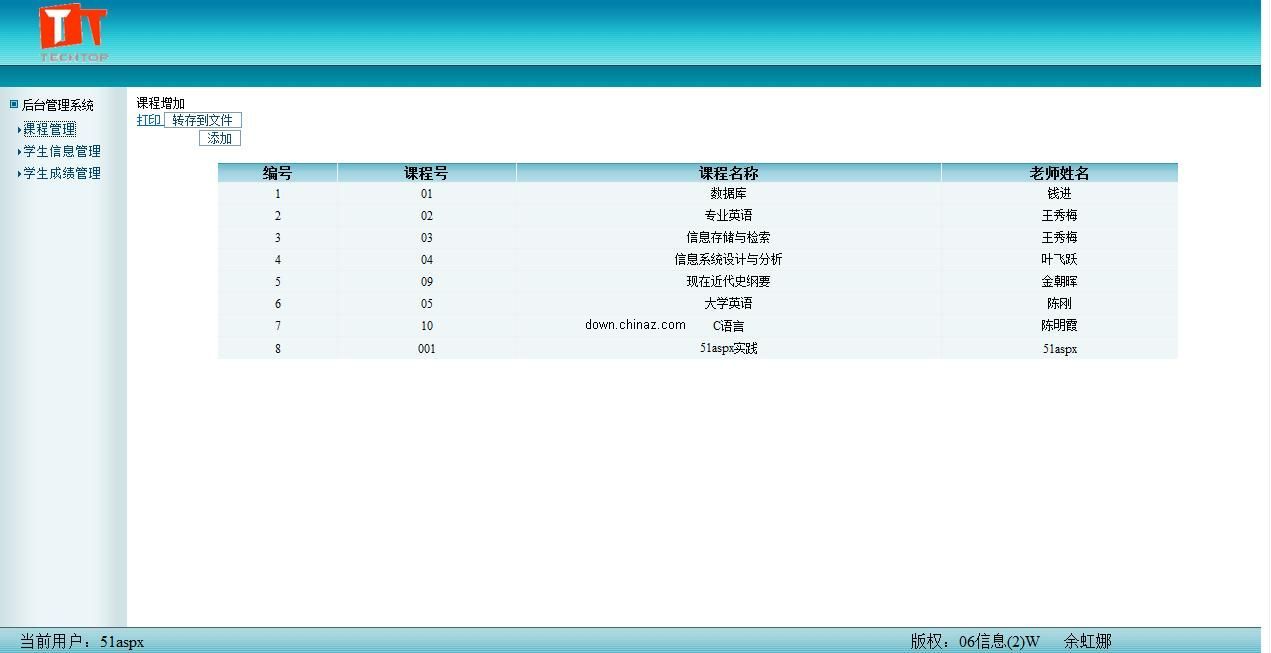Select the course name C语言

tap(729, 326)
